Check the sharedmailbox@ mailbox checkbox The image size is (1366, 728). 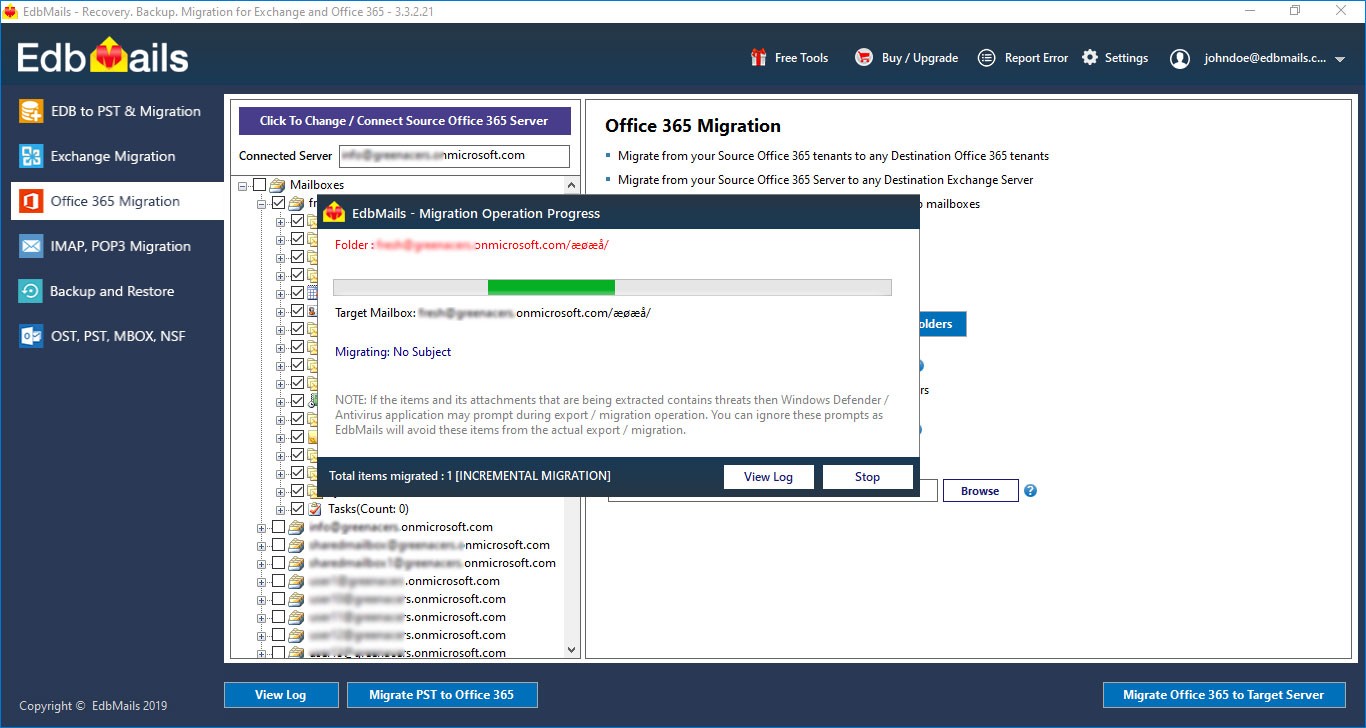[278, 545]
